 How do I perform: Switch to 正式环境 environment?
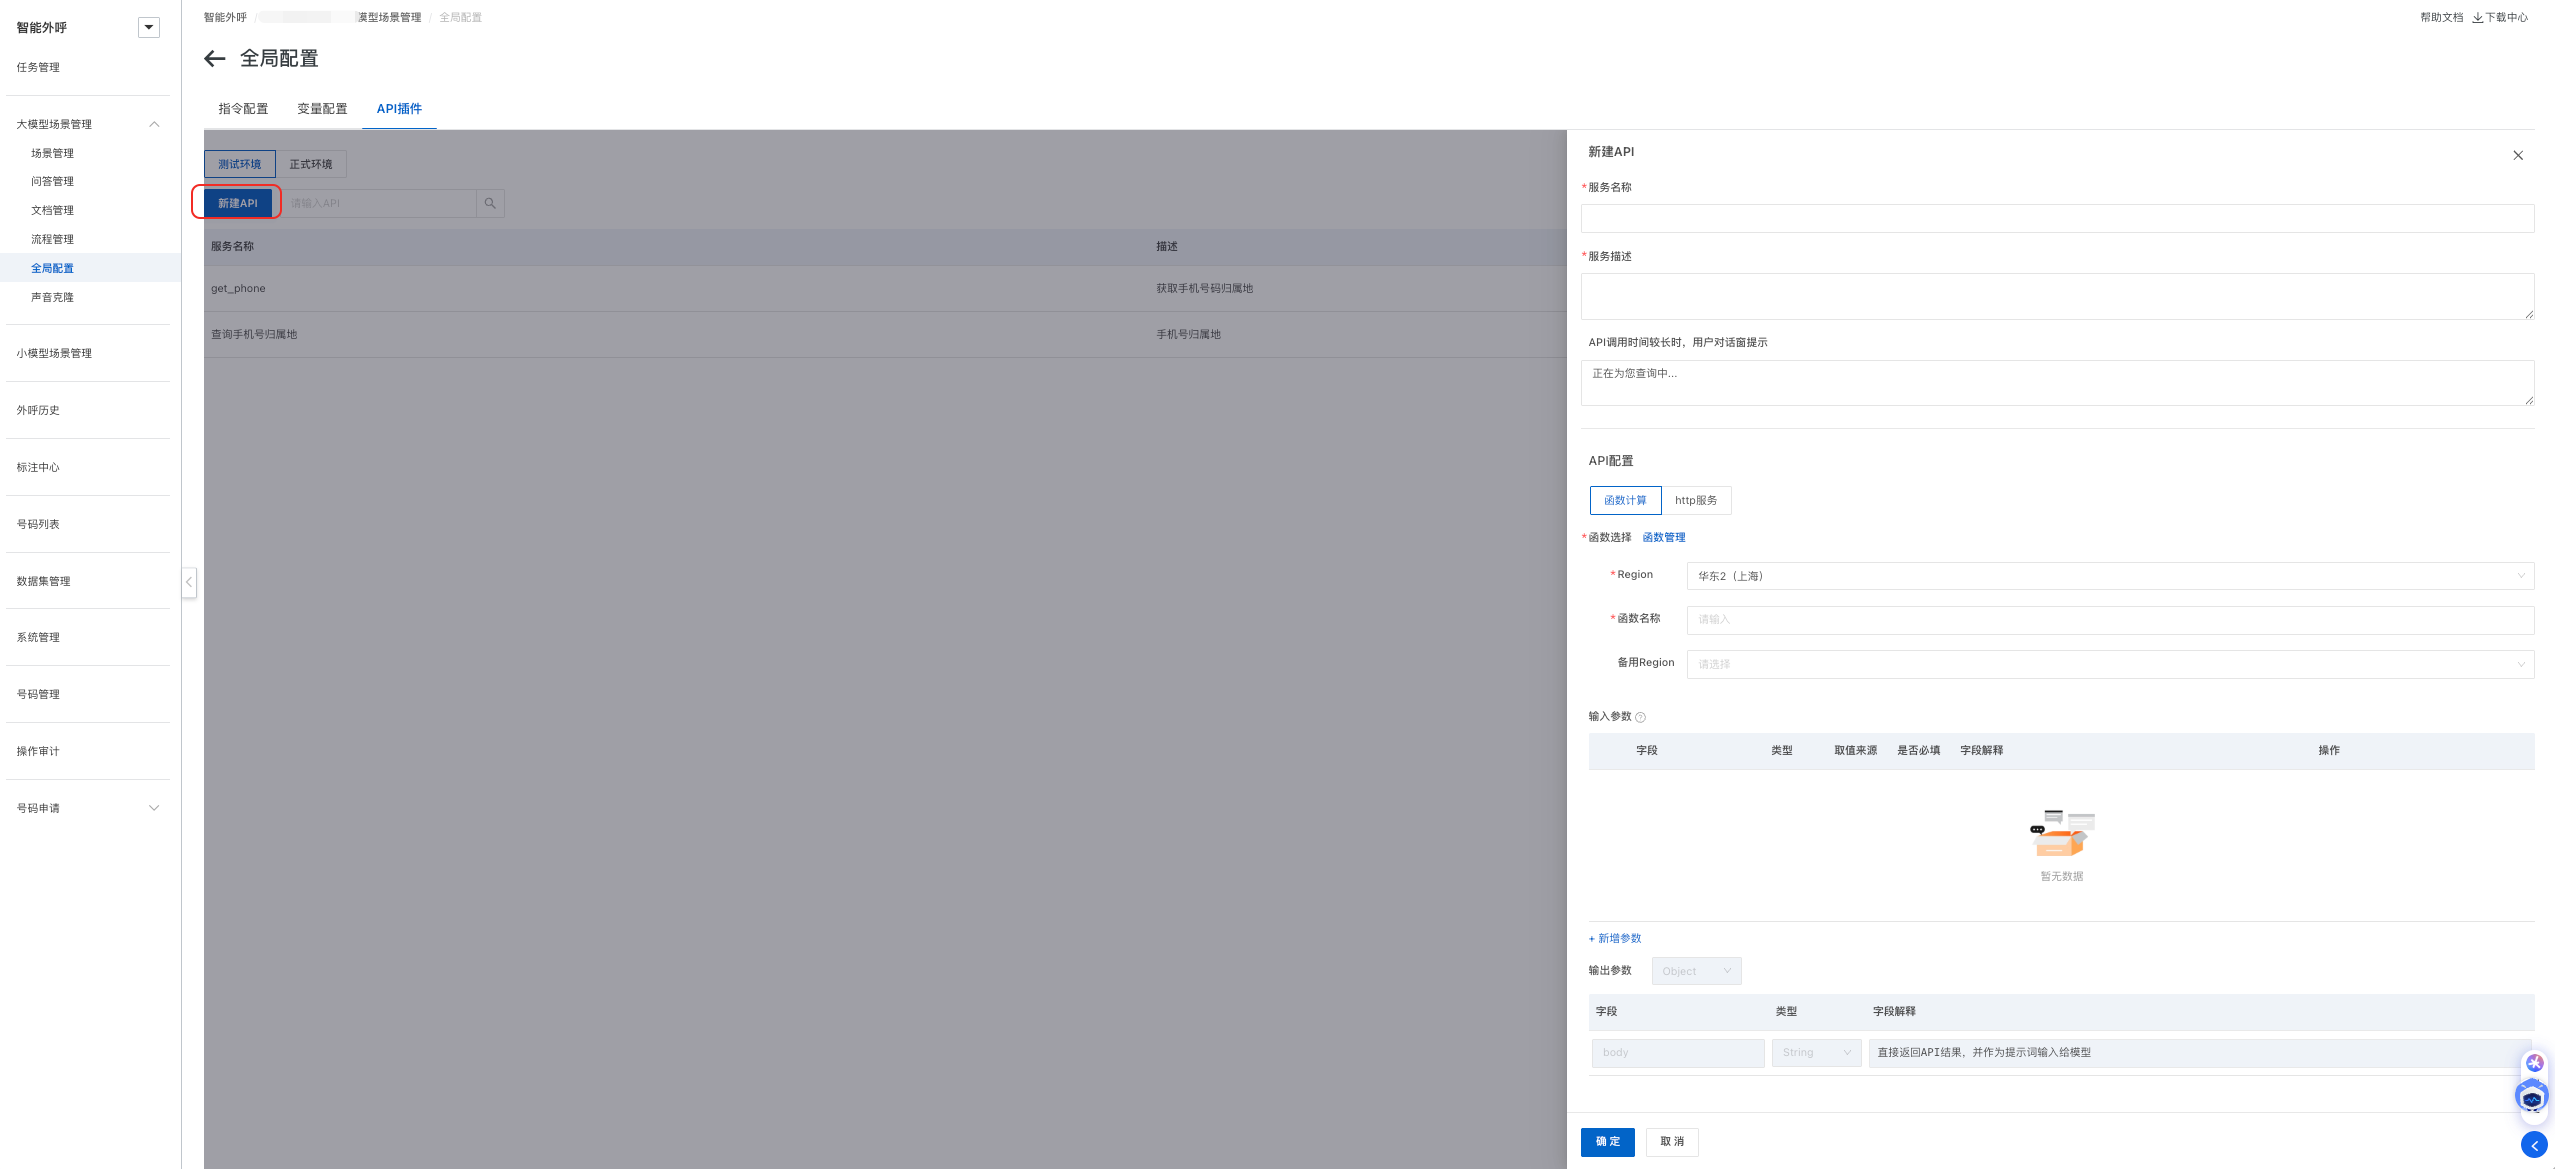(311, 164)
